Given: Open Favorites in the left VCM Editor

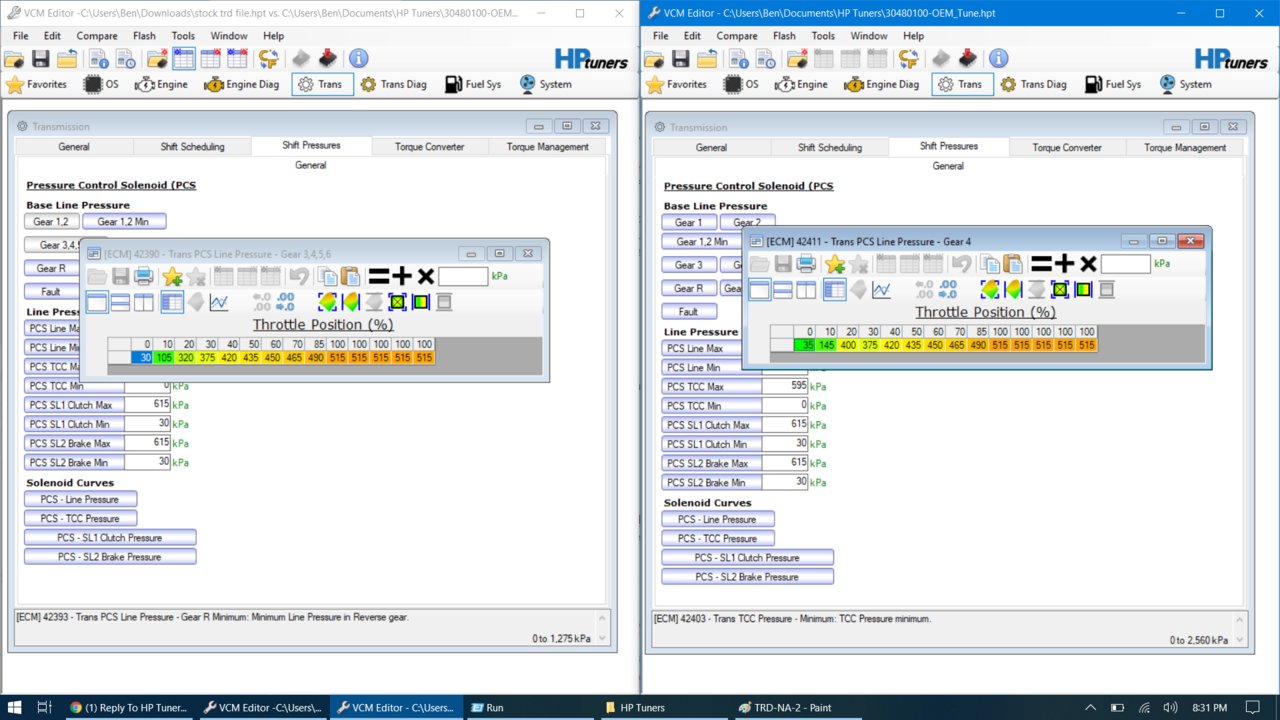Looking at the screenshot, I should click(37, 84).
